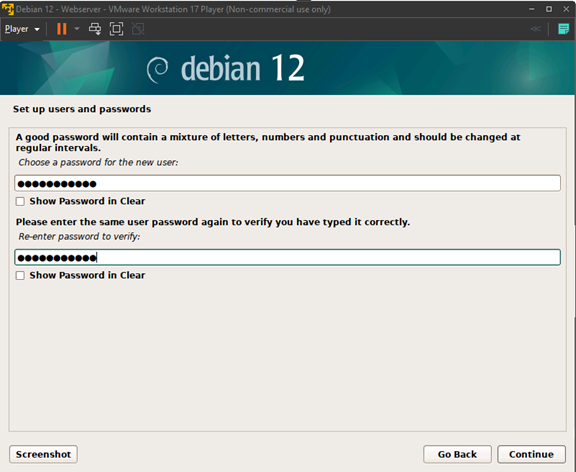Toggle Unity mode icon
The height and width of the screenshot is (472, 576).
[x=138, y=29]
